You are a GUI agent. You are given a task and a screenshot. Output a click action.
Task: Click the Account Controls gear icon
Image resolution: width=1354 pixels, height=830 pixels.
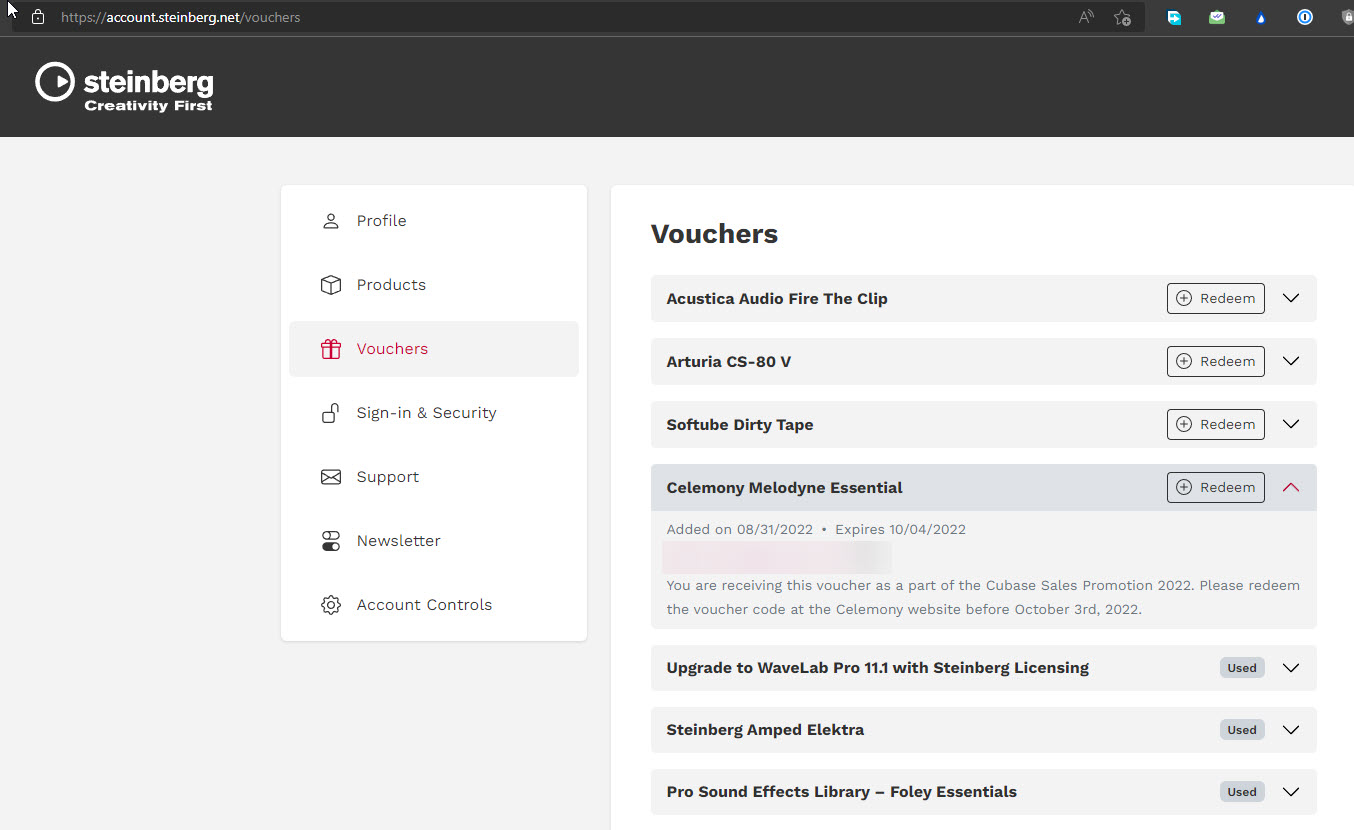tap(331, 605)
